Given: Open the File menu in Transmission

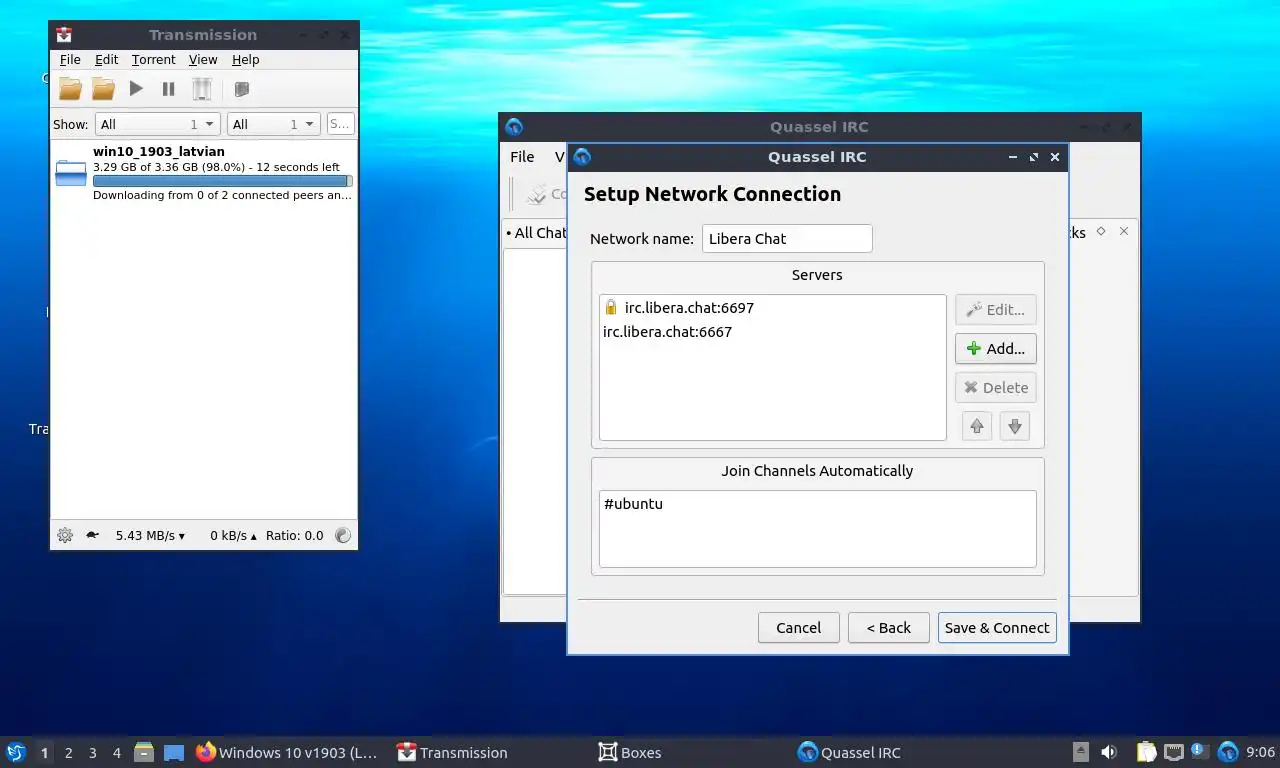Looking at the screenshot, I should click(70, 60).
